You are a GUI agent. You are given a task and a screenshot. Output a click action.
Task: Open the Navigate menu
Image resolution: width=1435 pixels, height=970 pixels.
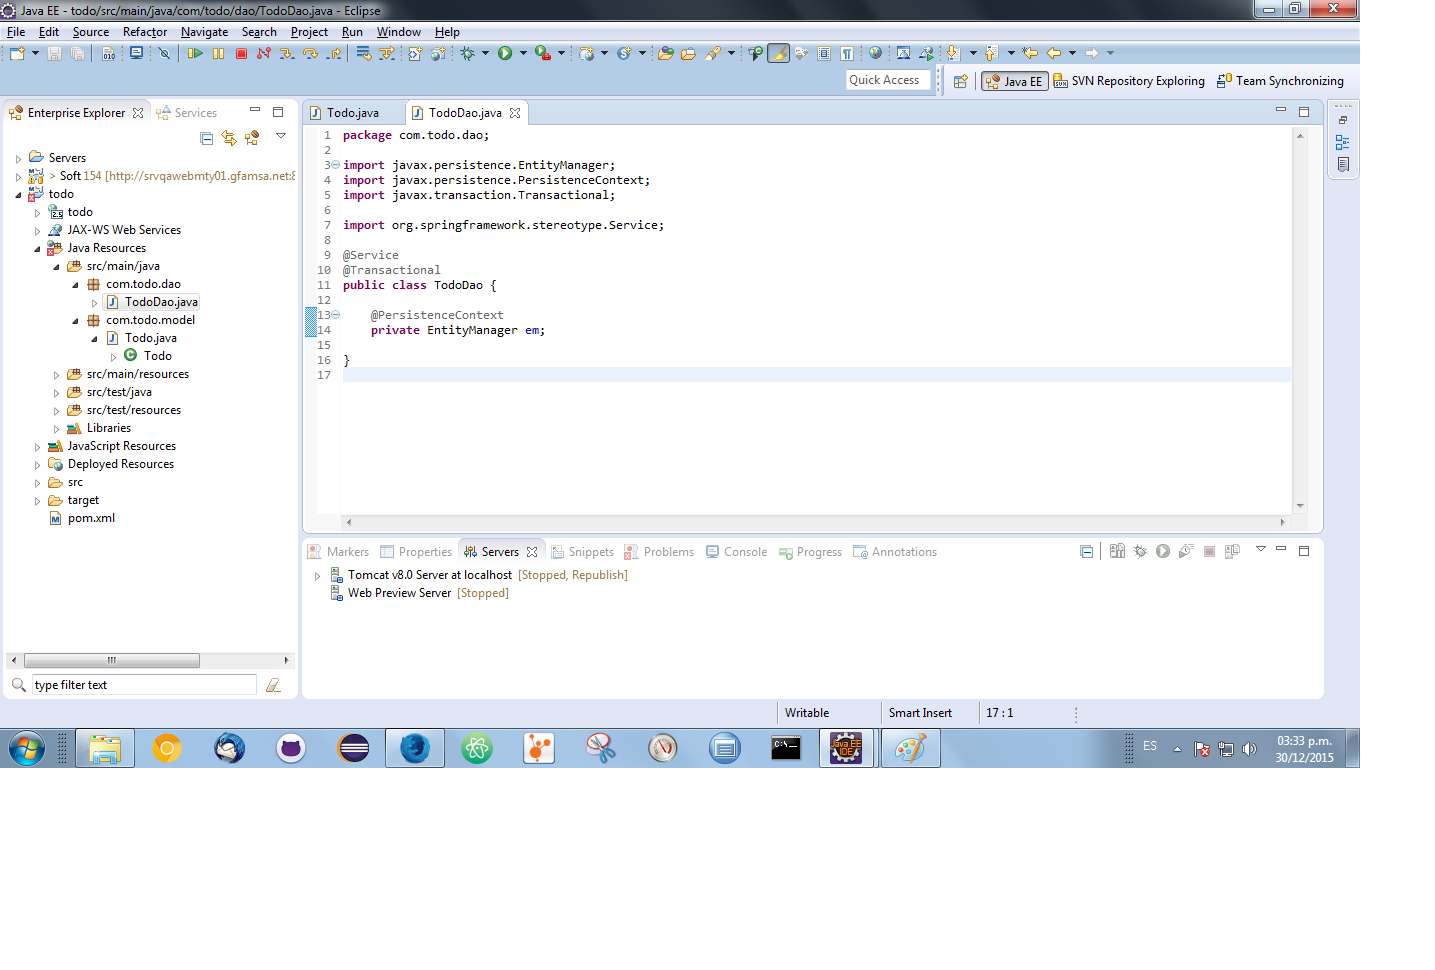[x=204, y=32]
